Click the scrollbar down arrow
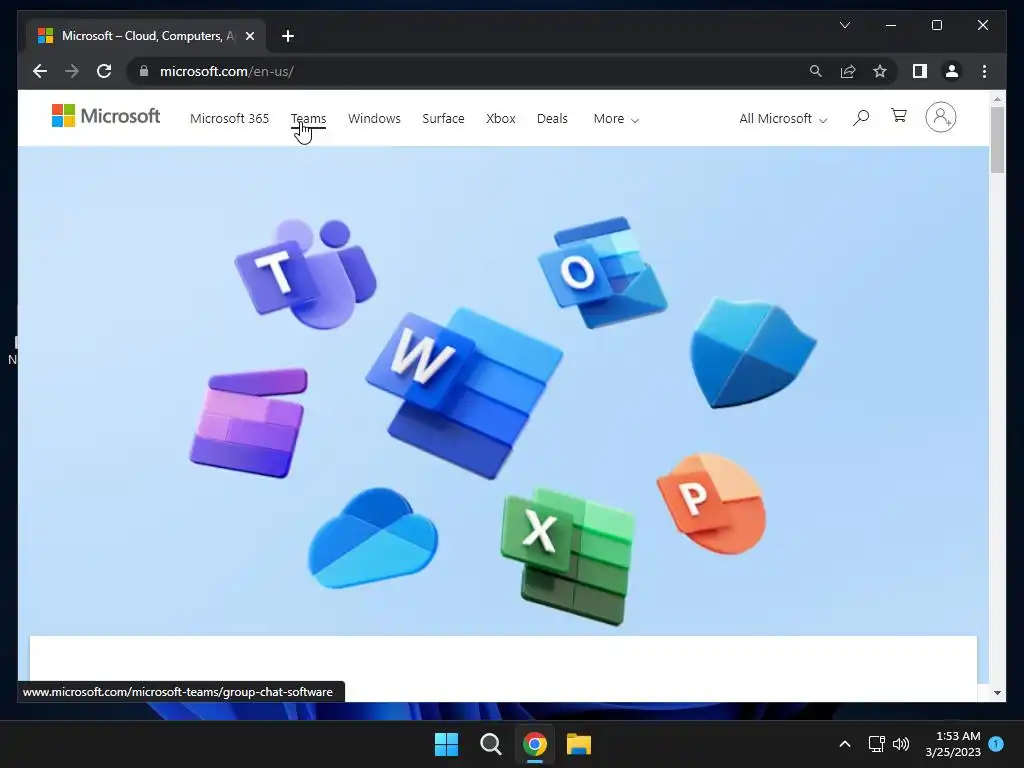Image resolution: width=1024 pixels, height=768 pixels. click(x=997, y=693)
